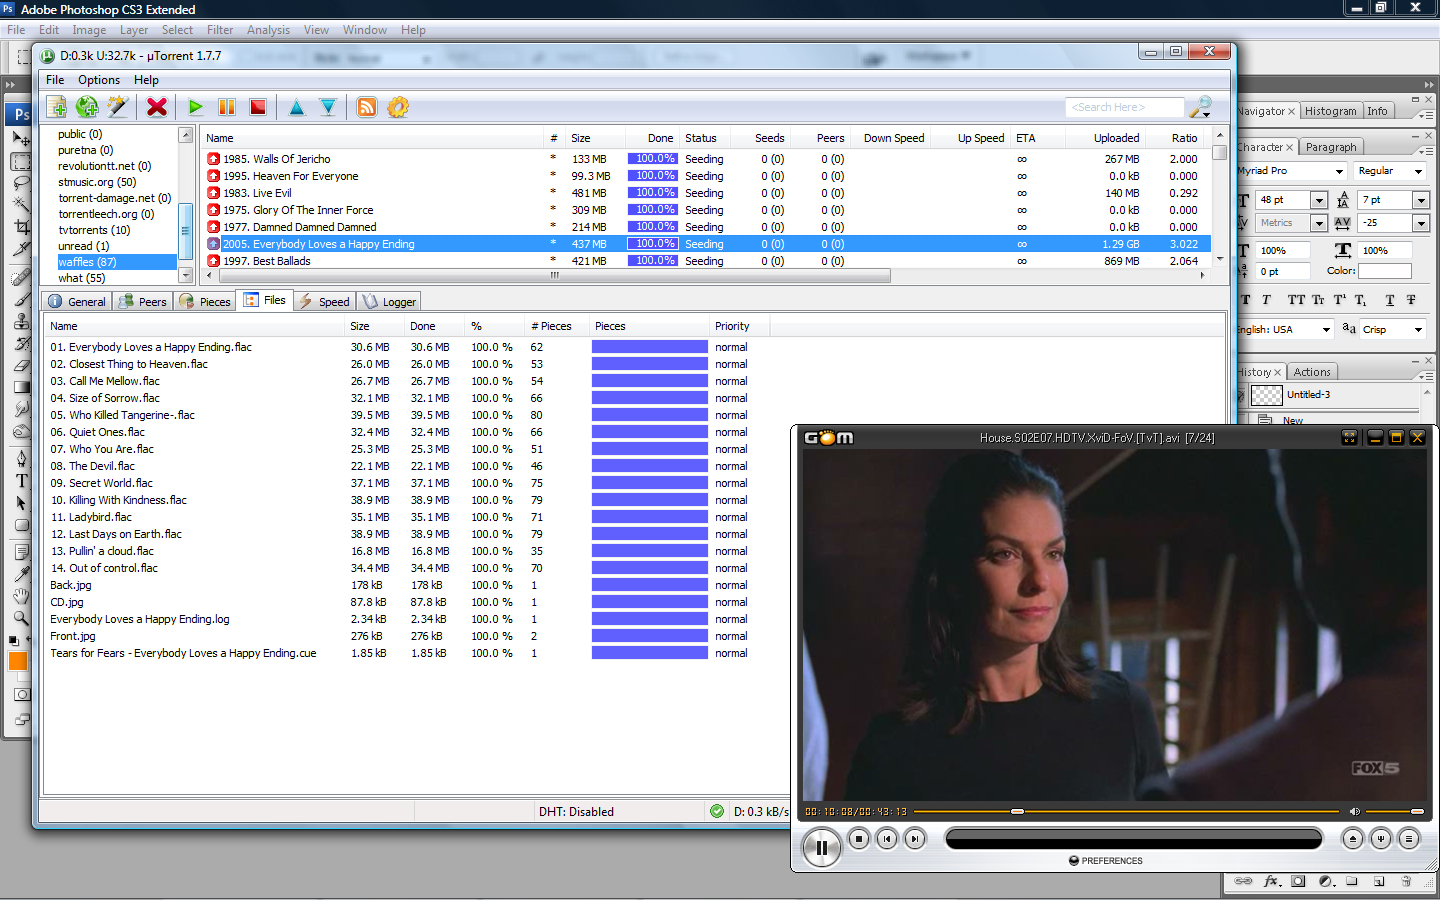Select Photoshop Lasso tool
This screenshot has width=1440, height=900.
click(x=21, y=183)
